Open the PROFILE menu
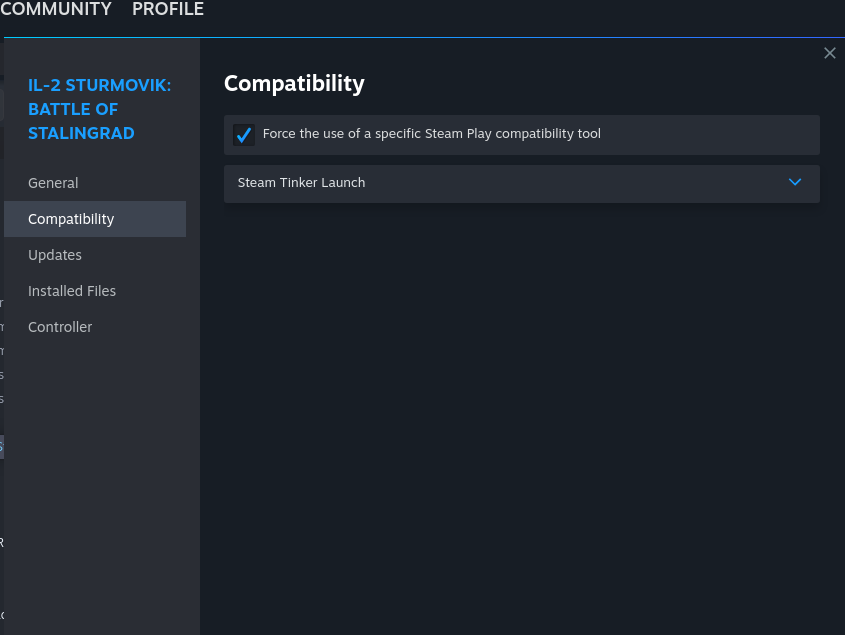The image size is (845, 635). pyautogui.click(x=167, y=10)
